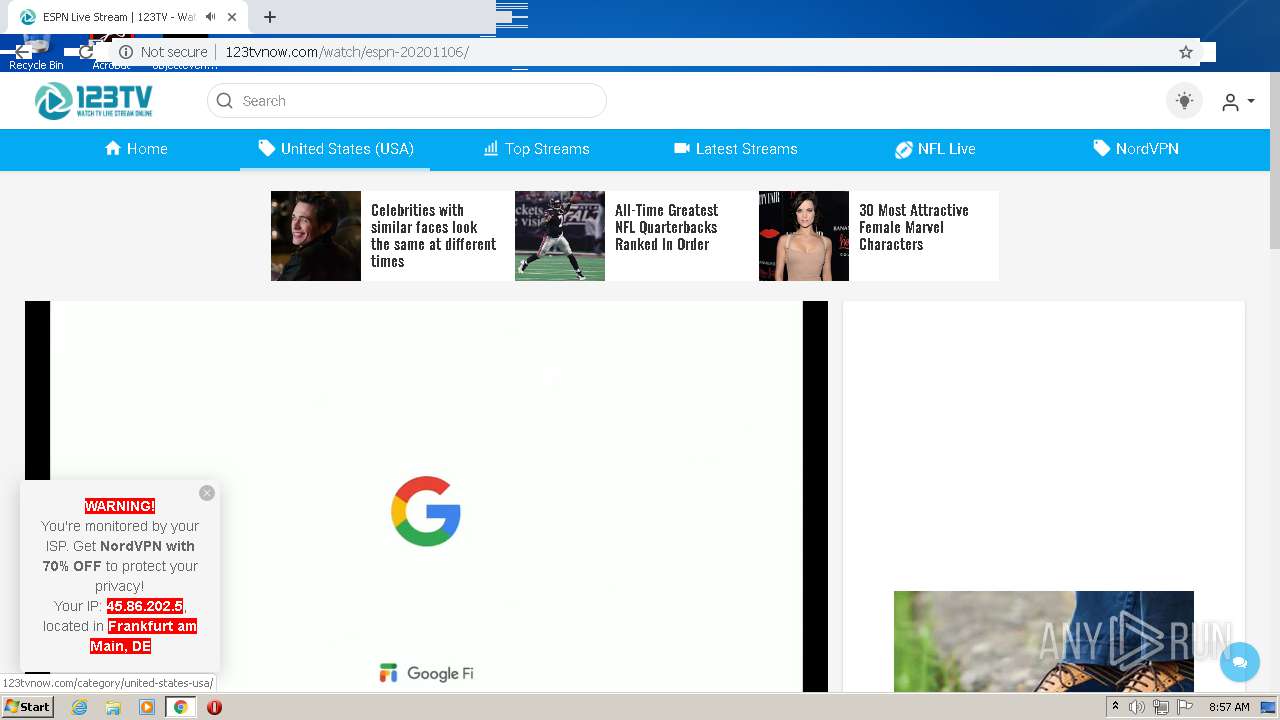This screenshot has width=1280, height=720.
Task: Open the chat bubble widget
Action: [x=1240, y=662]
